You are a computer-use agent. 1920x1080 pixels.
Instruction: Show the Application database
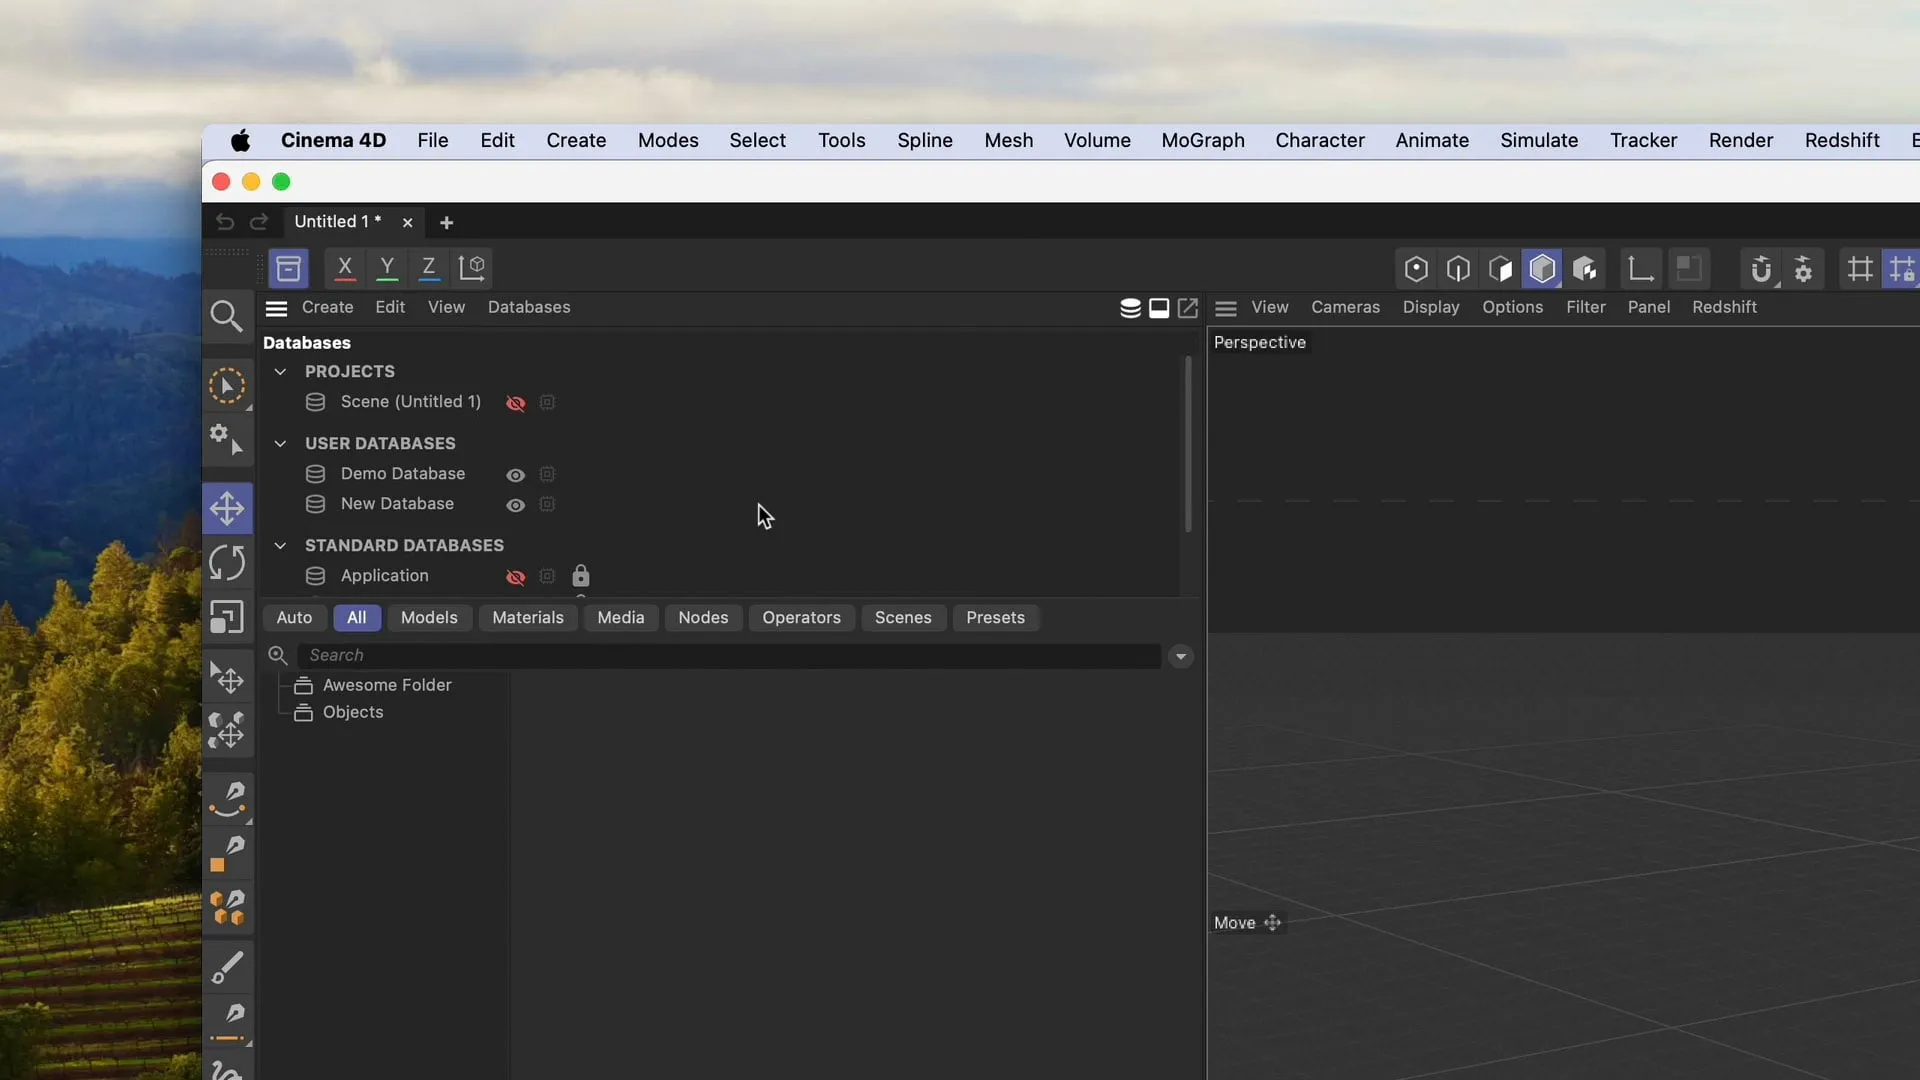point(515,577)
